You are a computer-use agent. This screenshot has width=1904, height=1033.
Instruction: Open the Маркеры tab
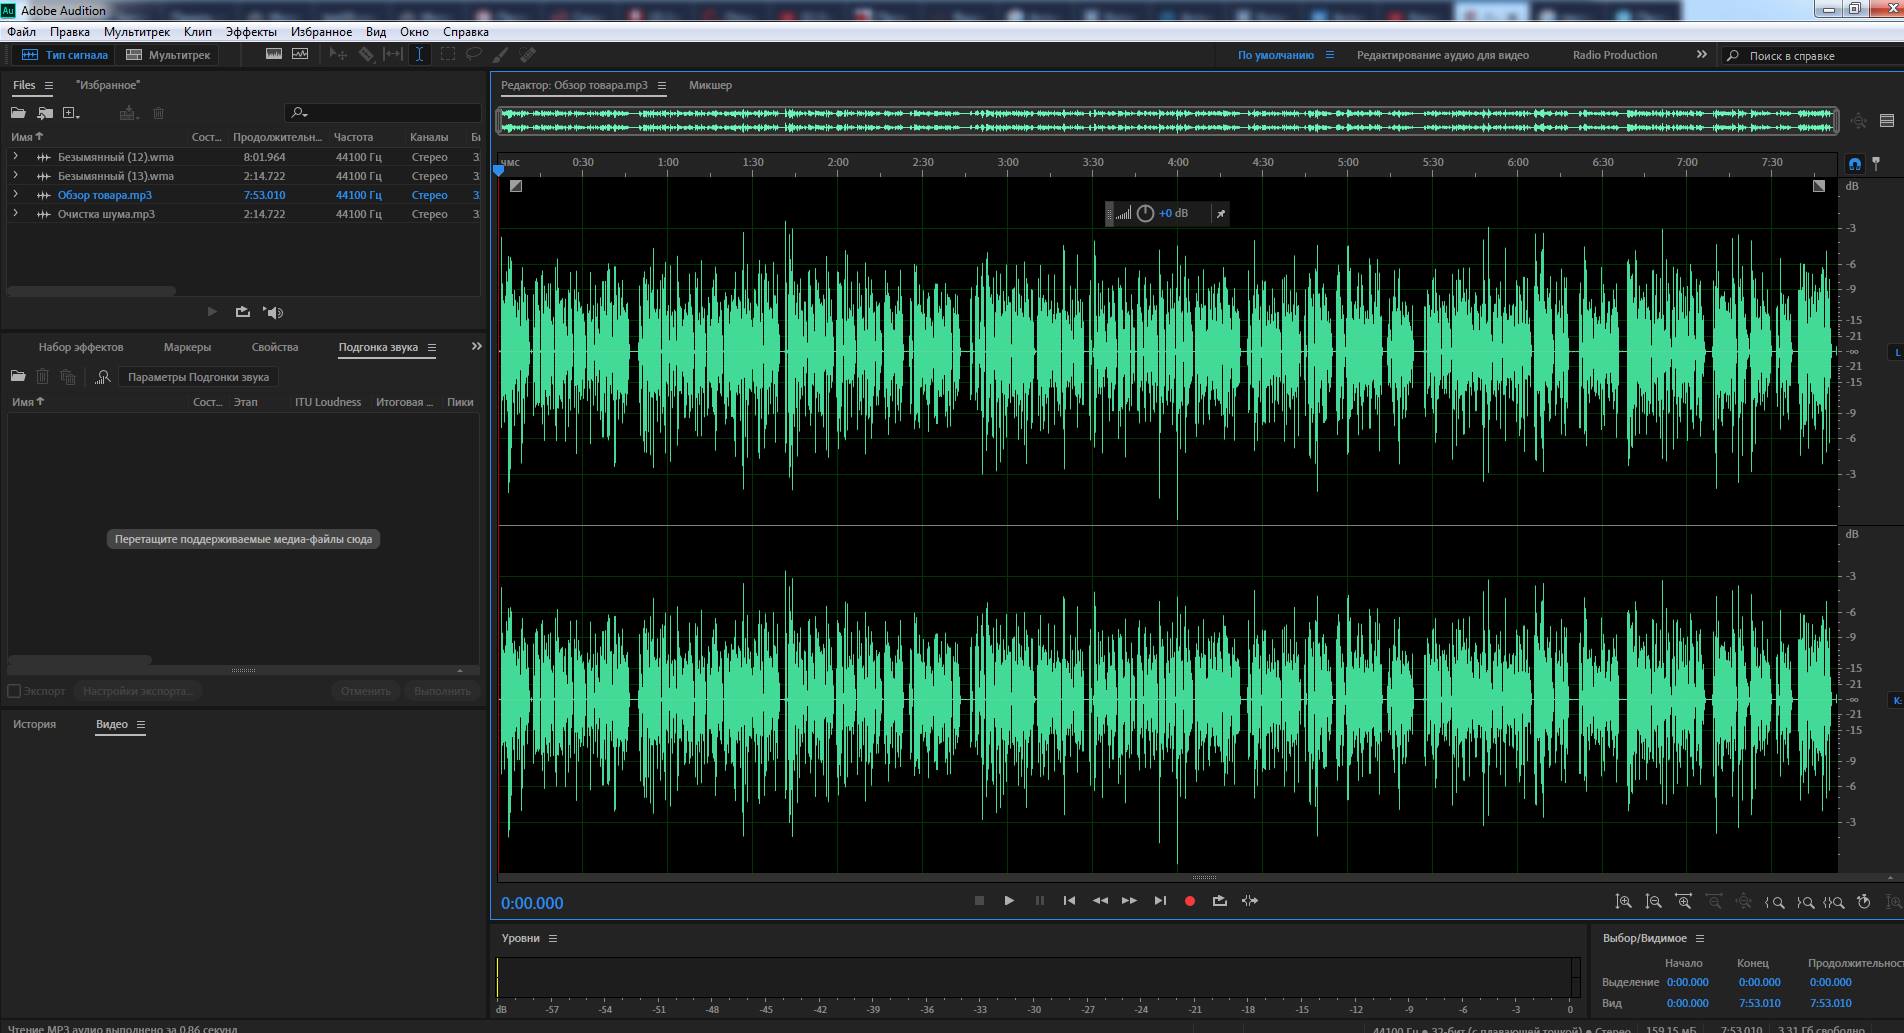[x=187, y=347]
